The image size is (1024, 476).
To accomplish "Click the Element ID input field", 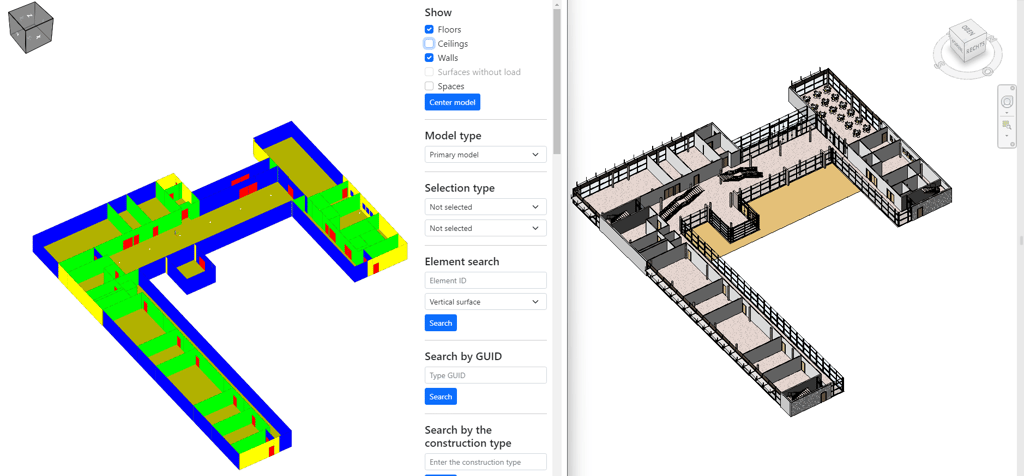I will click(485, 281).
